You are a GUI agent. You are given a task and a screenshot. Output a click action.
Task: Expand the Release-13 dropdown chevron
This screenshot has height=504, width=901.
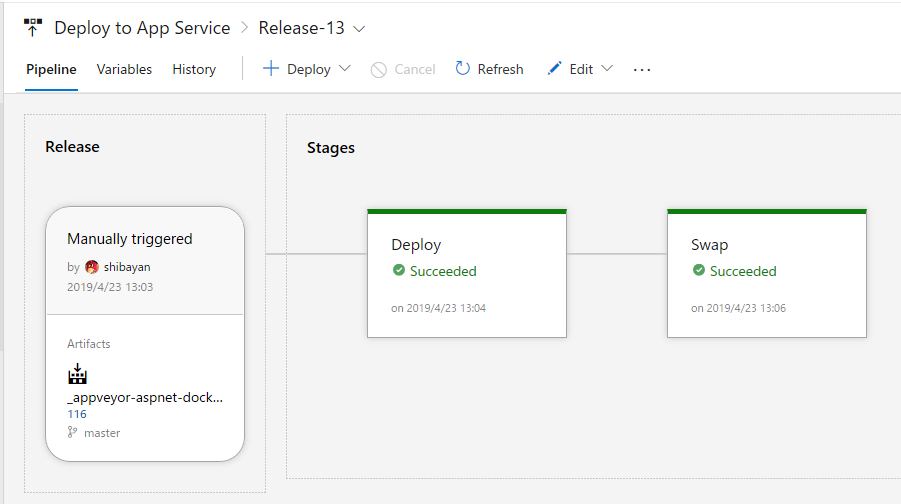click(360, 28)
